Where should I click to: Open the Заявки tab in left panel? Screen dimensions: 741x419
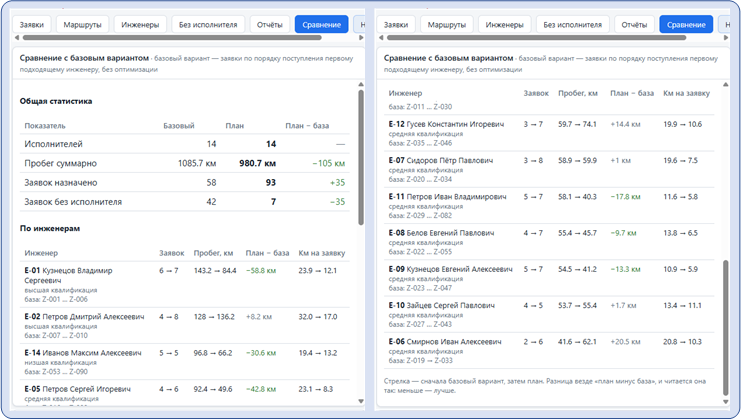pyautogui.click(x=32, y=25)
